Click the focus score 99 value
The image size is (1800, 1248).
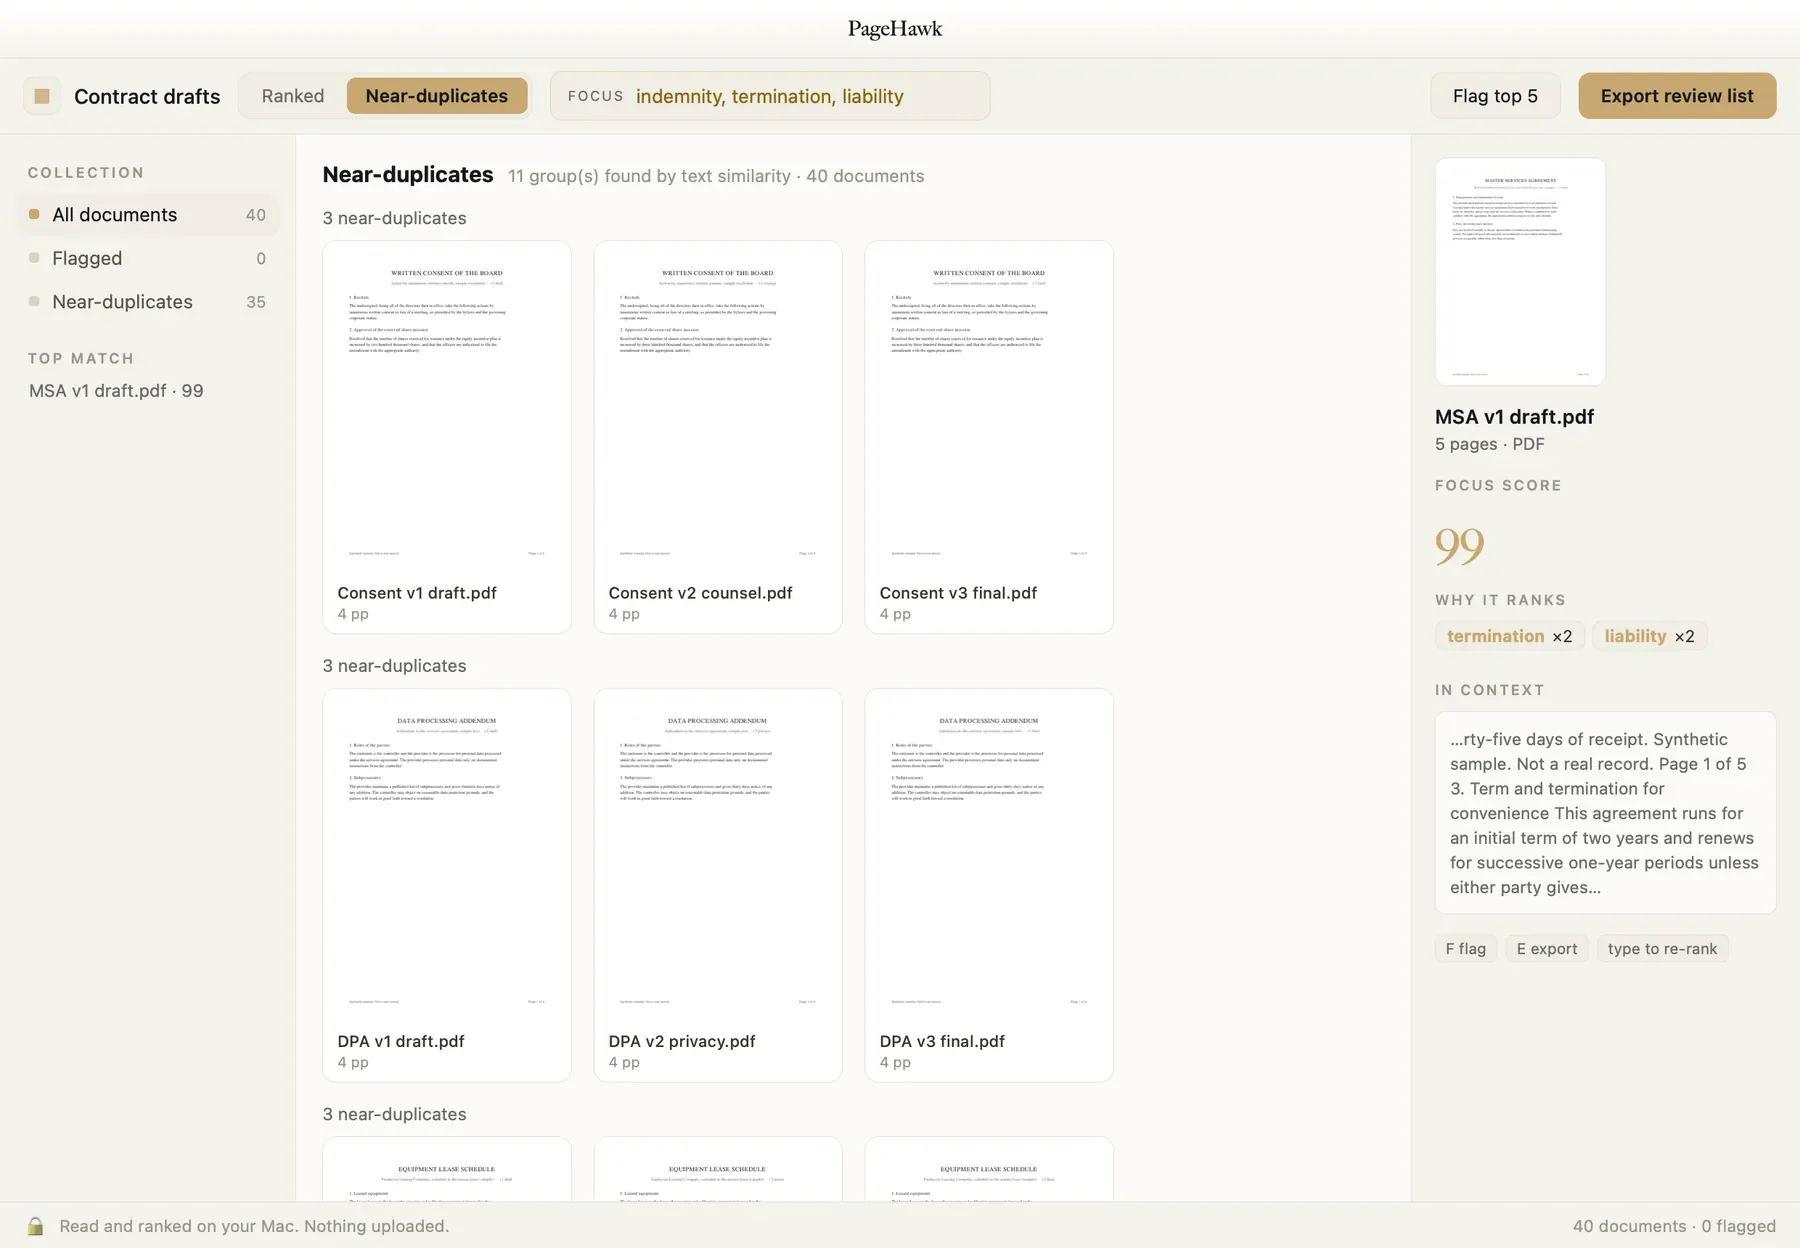pyautogui.click(x=1459, y=546)
